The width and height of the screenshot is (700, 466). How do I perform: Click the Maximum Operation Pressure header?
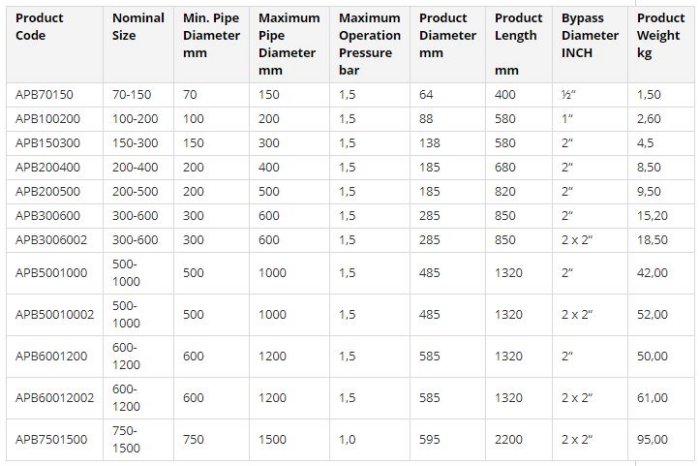click(369, 44)
